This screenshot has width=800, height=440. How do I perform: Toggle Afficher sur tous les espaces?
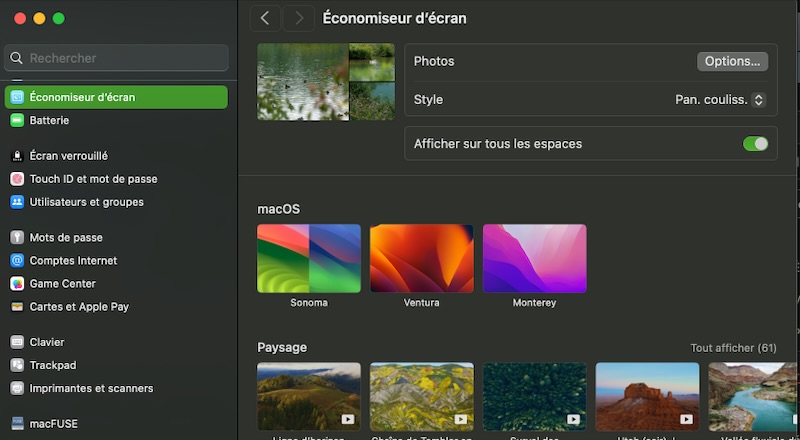point(755,144)
